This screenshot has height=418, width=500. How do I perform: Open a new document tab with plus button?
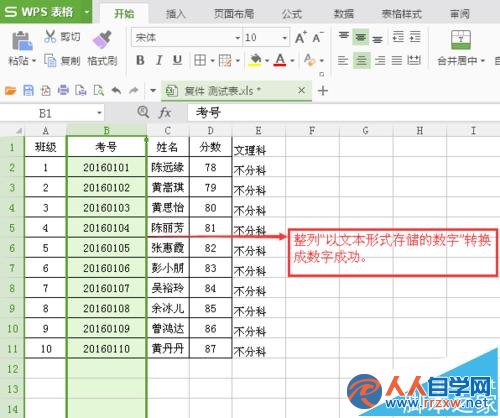click(x=323, y=90)
